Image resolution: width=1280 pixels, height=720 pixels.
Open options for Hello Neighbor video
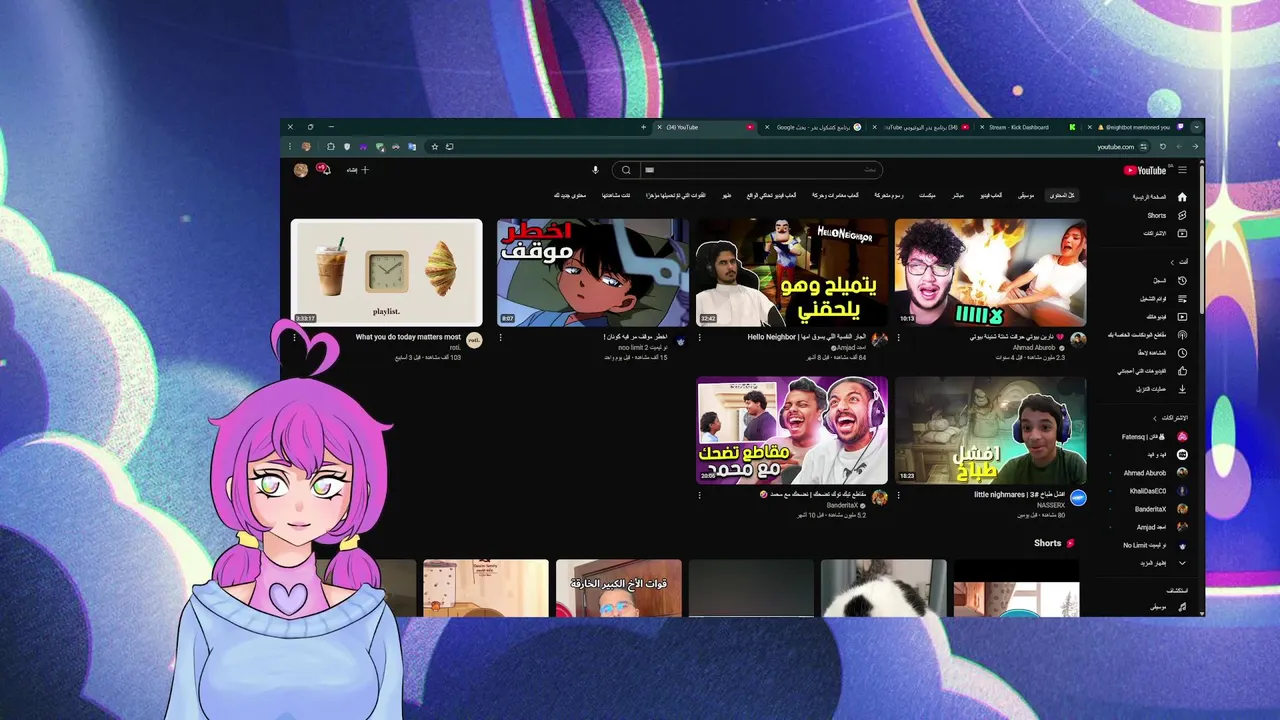pos(699,338)
